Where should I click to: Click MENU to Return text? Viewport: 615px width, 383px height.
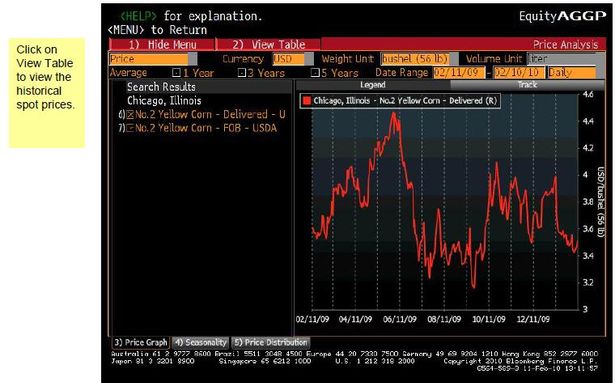157,30
